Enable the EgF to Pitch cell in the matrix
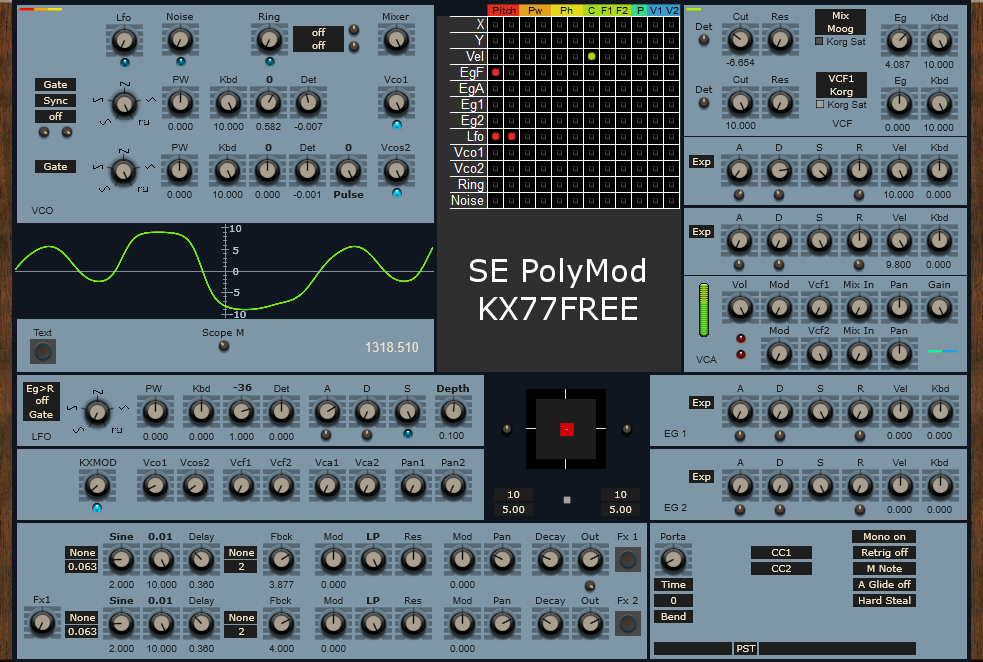 [497, 72]
